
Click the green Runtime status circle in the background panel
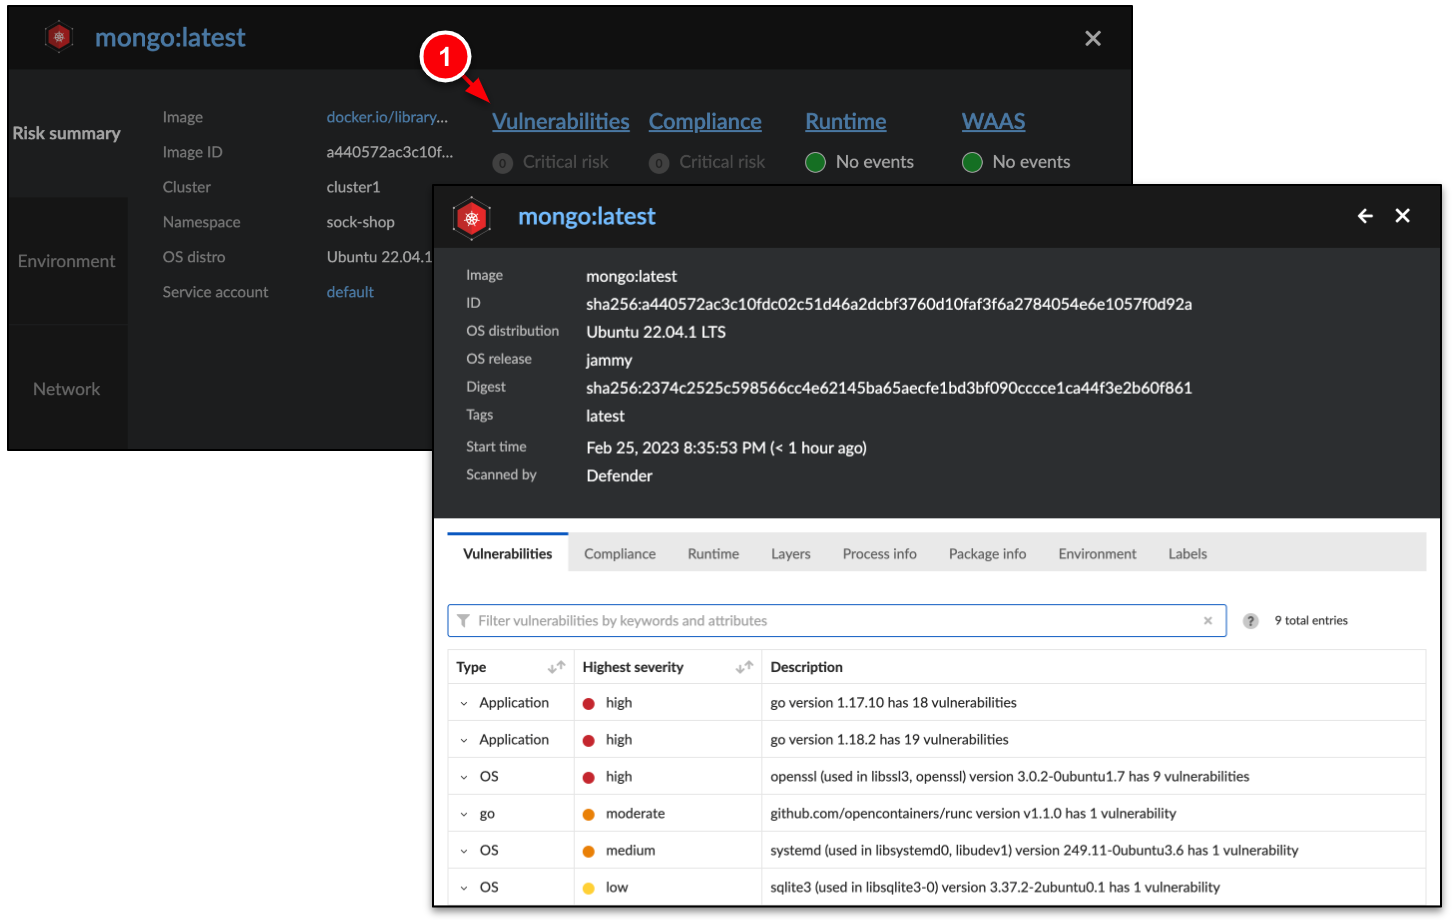click(x=815, y=162)
